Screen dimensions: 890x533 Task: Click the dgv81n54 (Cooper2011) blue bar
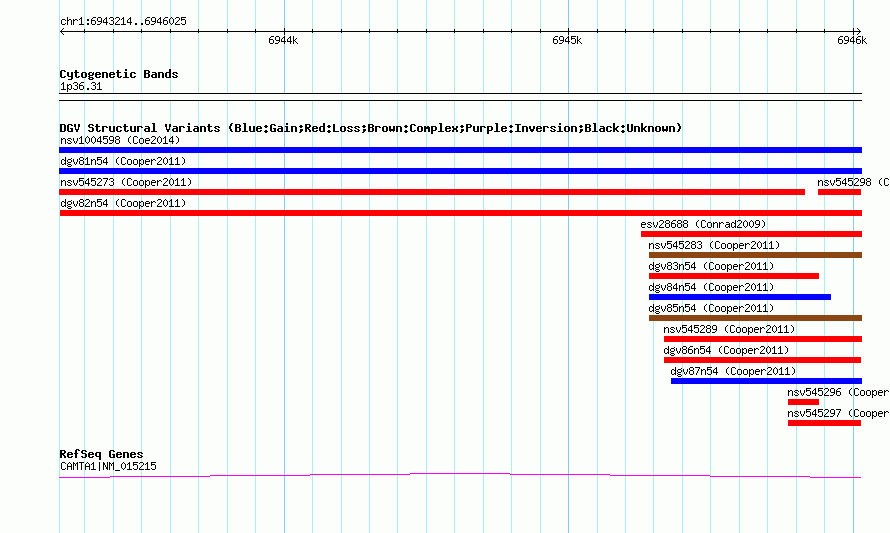tap(460, 171)
